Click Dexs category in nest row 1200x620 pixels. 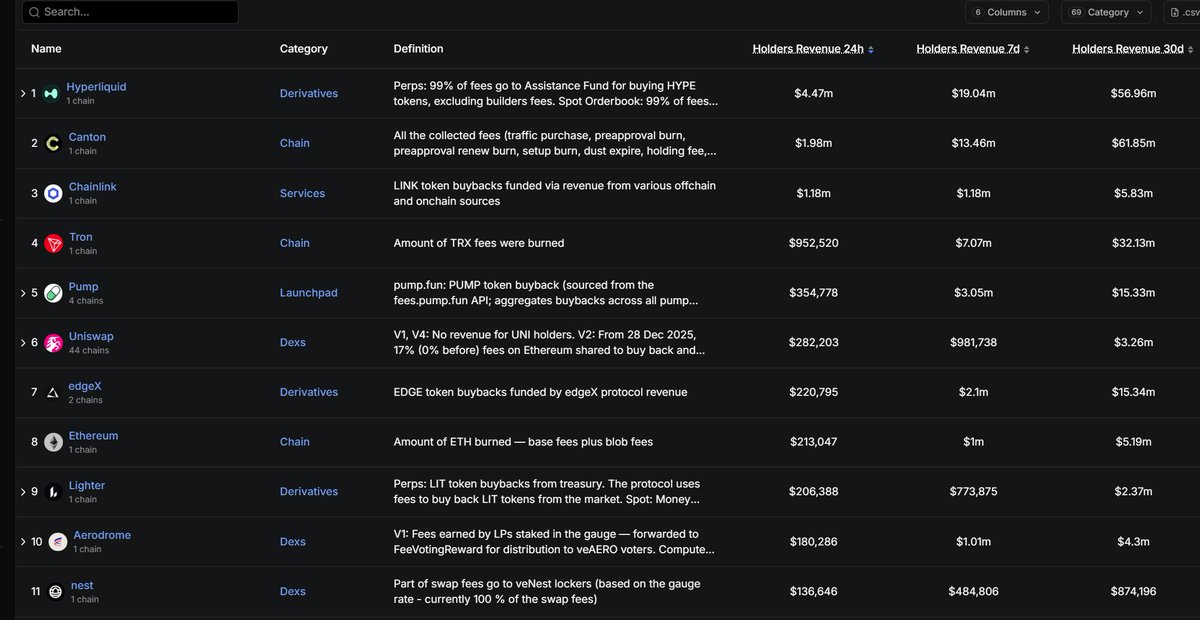[x=293, y=591]
